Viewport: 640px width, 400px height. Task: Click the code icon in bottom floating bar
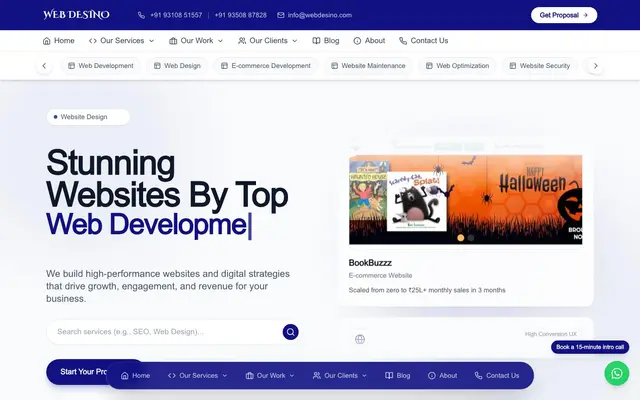point(172,376)
